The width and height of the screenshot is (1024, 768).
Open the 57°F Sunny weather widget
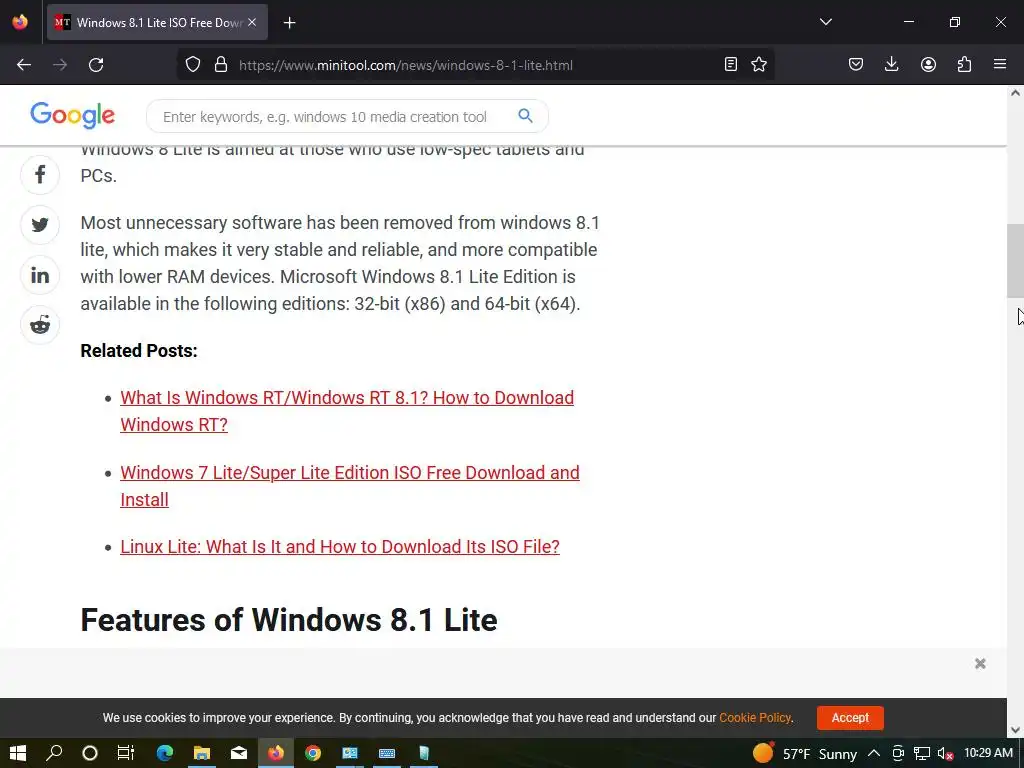tap(805, 754)
